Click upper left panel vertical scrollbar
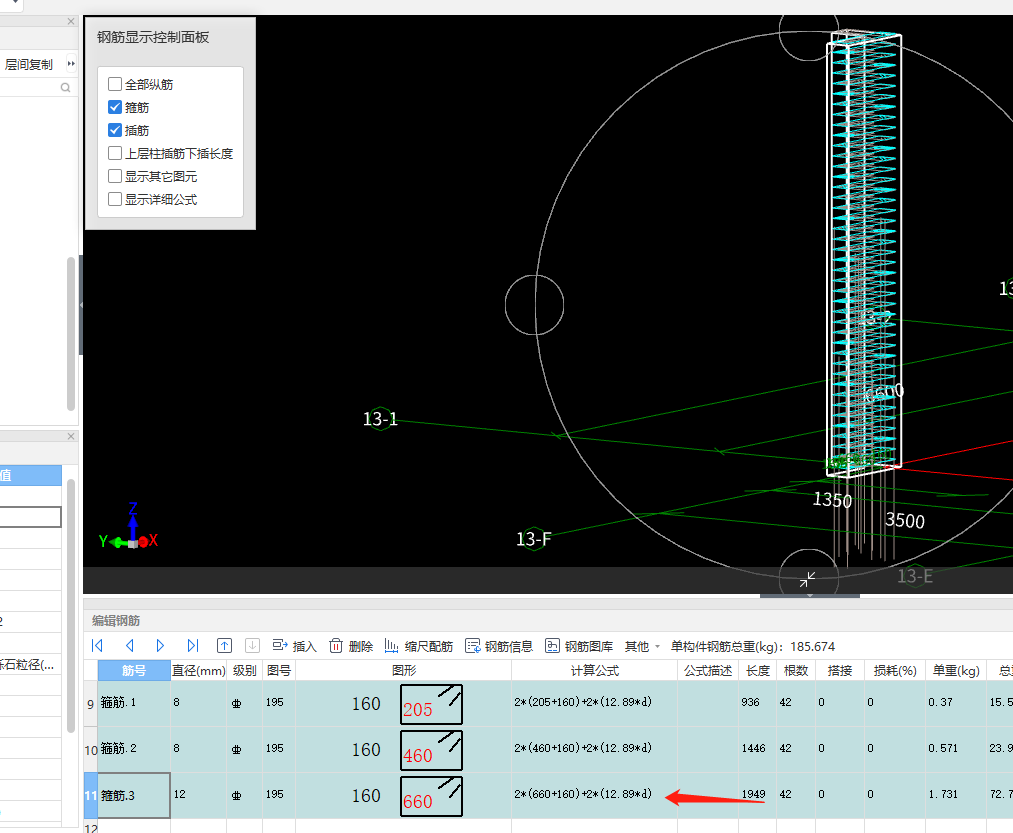This screenshot has width=1013, height=833. [x=71, y=333]
